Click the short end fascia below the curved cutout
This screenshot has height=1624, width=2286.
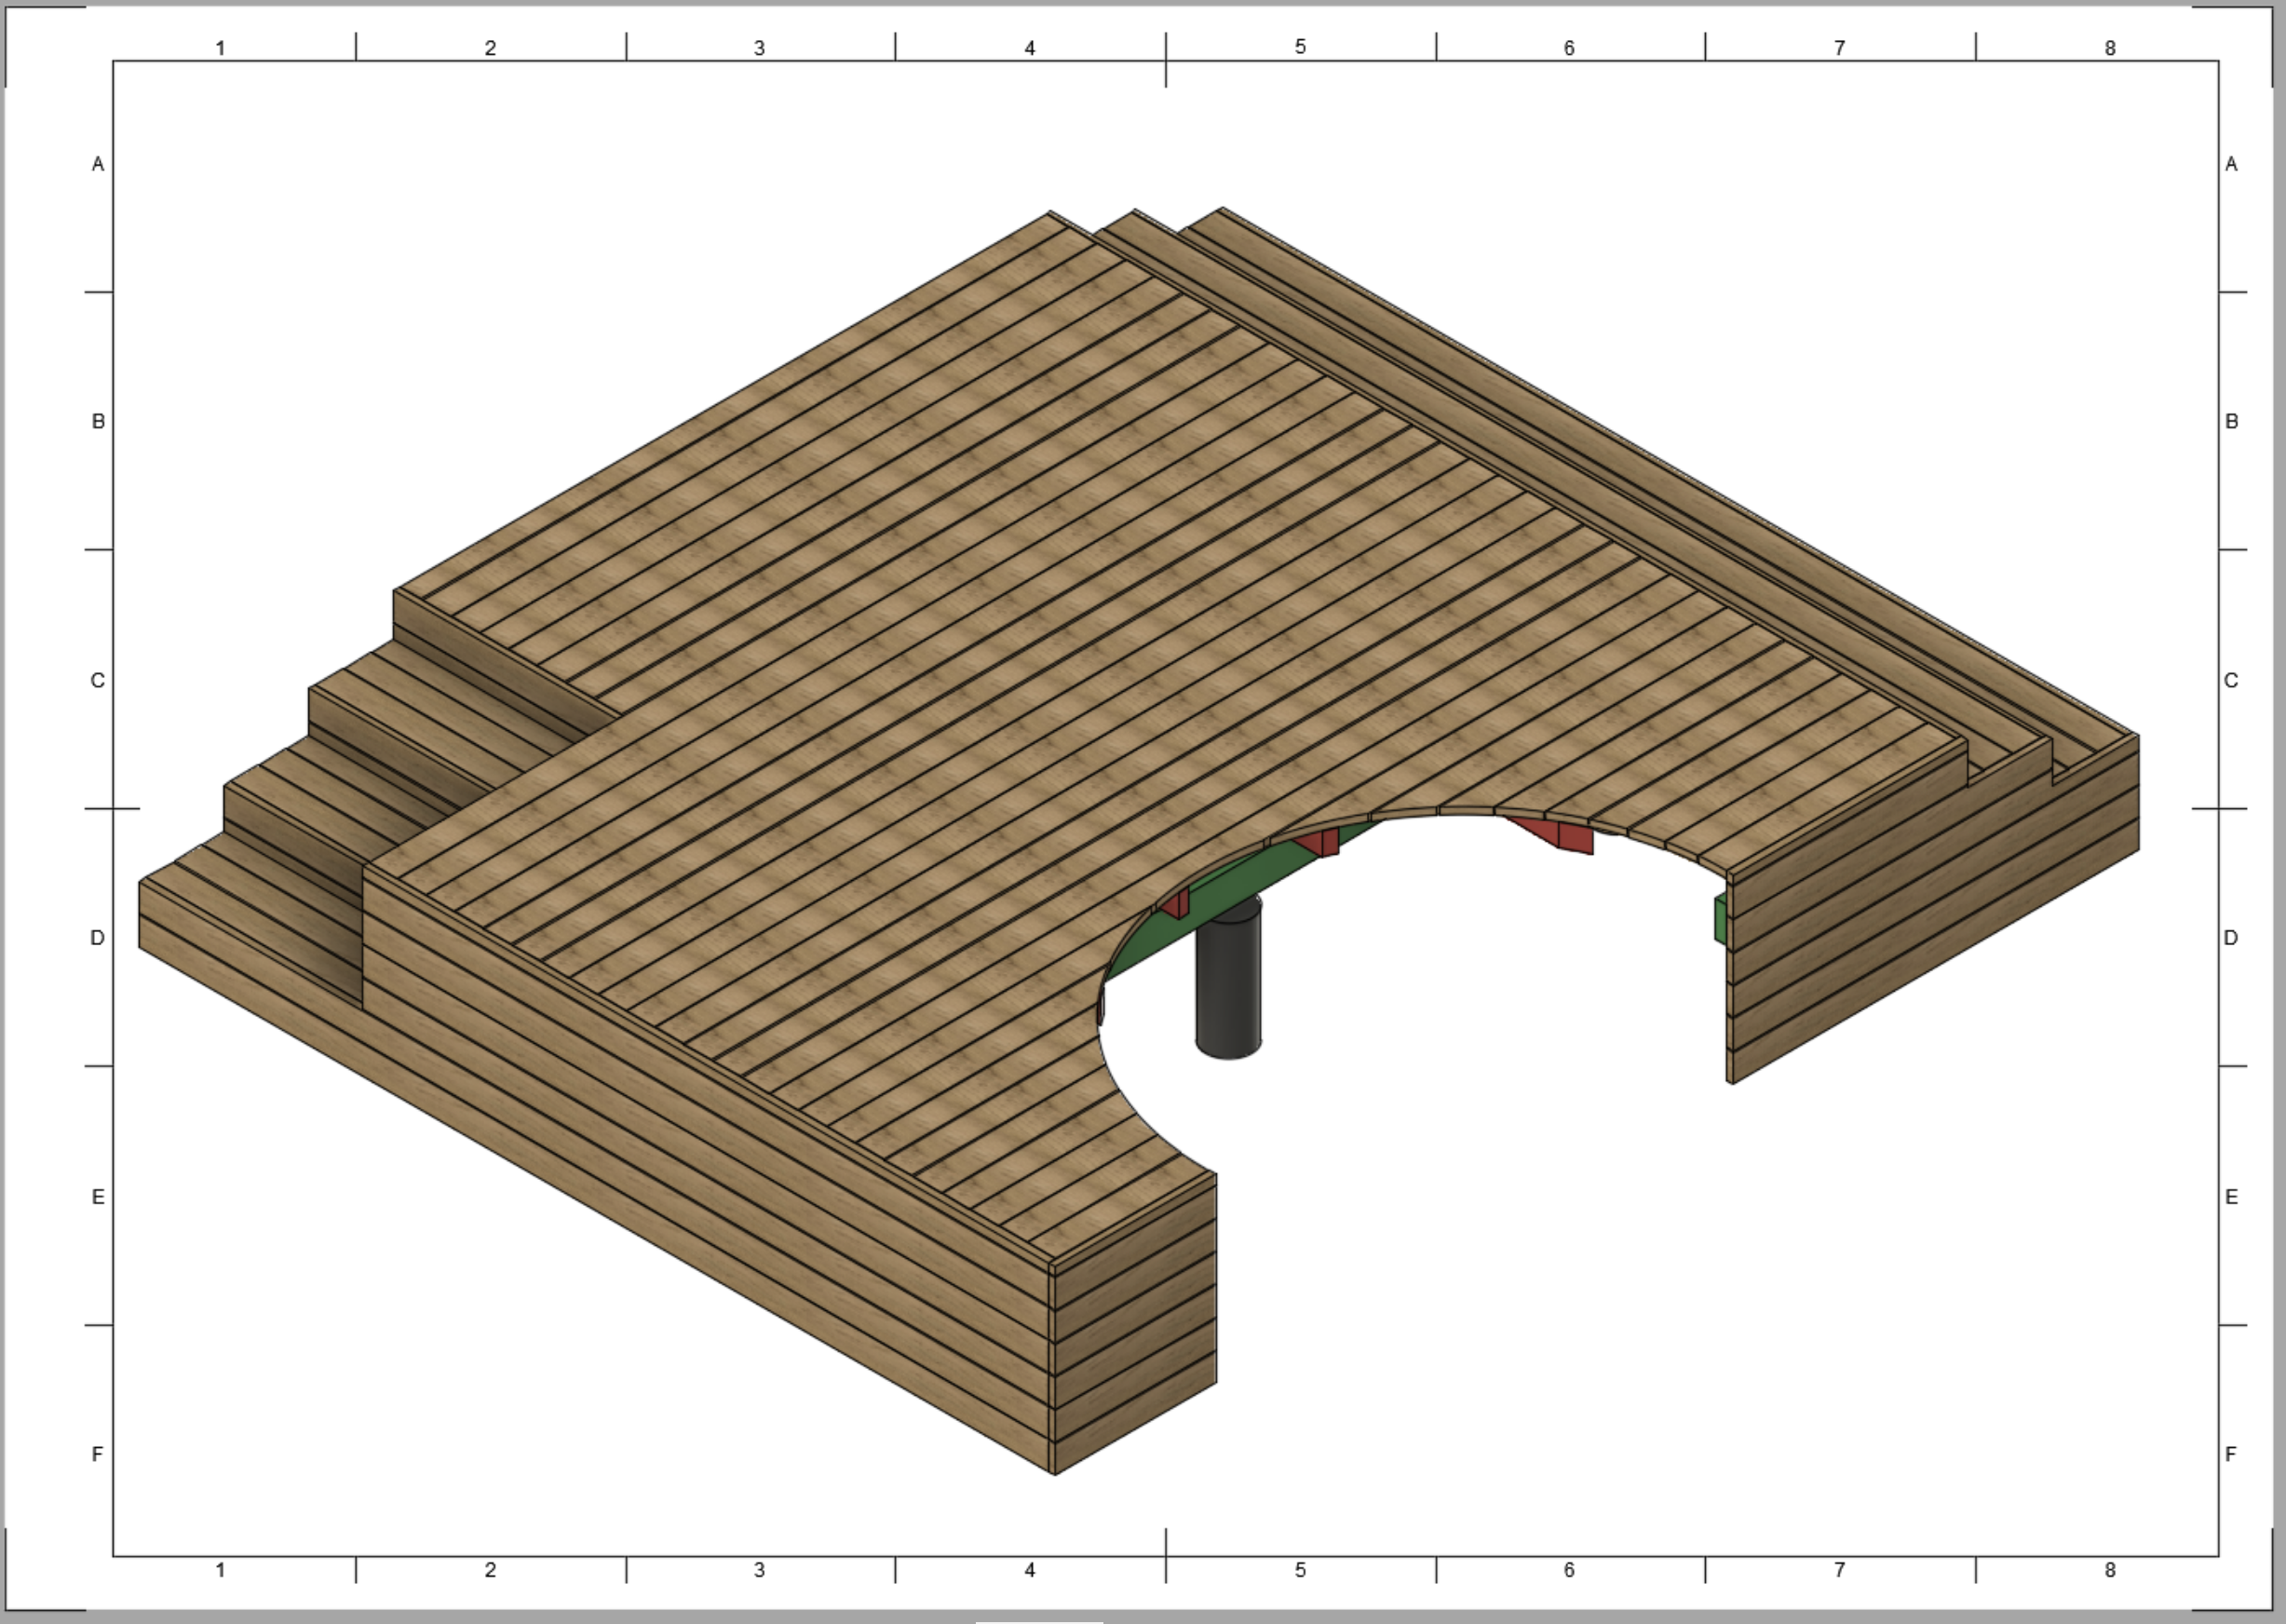tap(1135, 1320)
